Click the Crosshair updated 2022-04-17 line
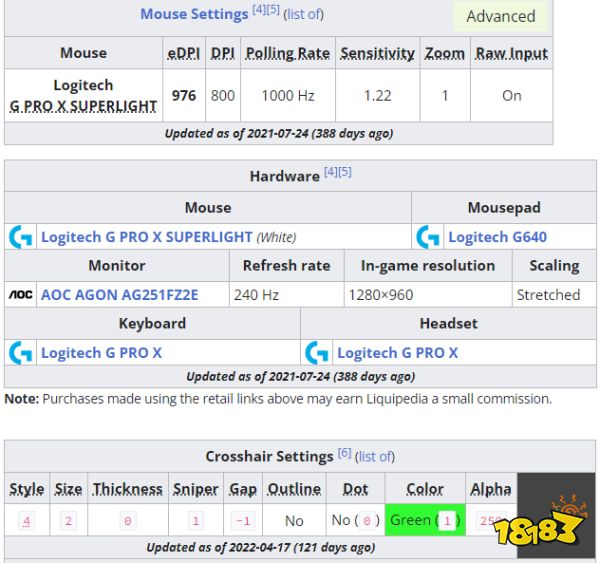The image size is (600, 563). [261, 547]
